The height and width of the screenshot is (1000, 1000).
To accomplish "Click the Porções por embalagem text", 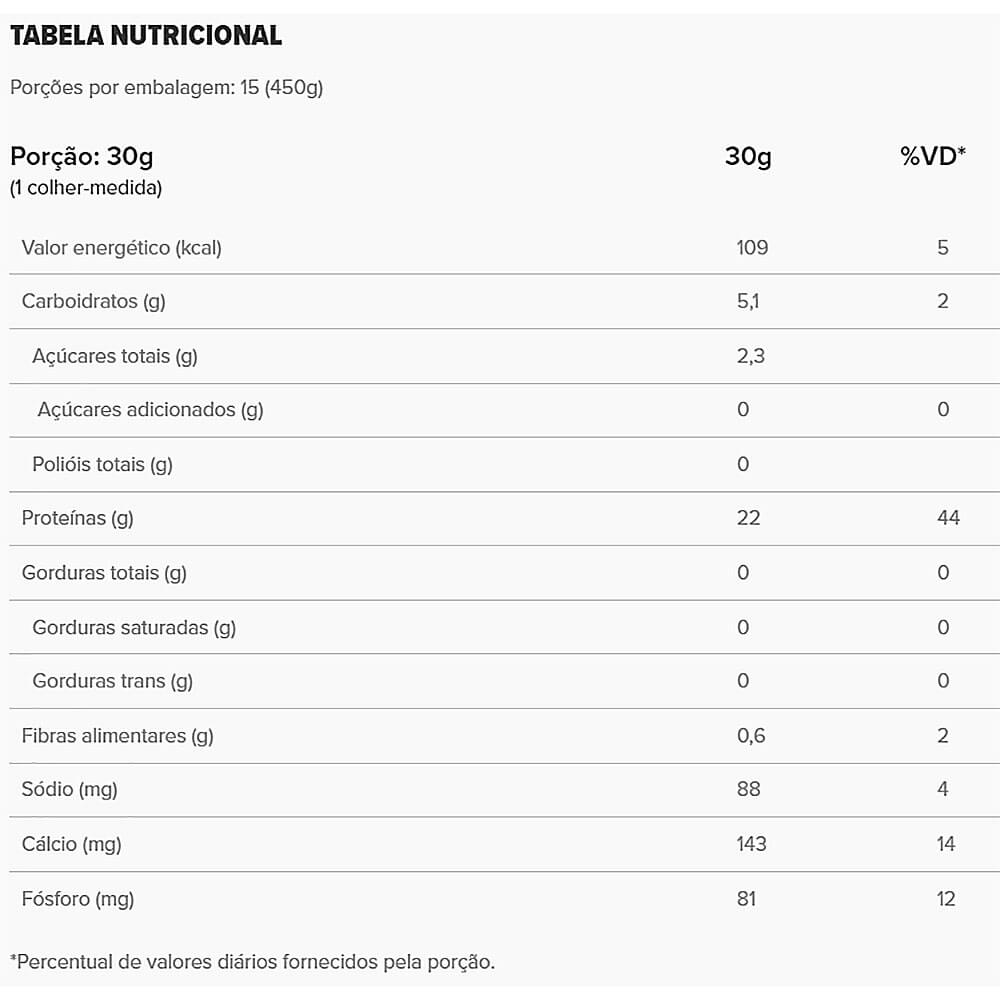I will click(166, 87).
